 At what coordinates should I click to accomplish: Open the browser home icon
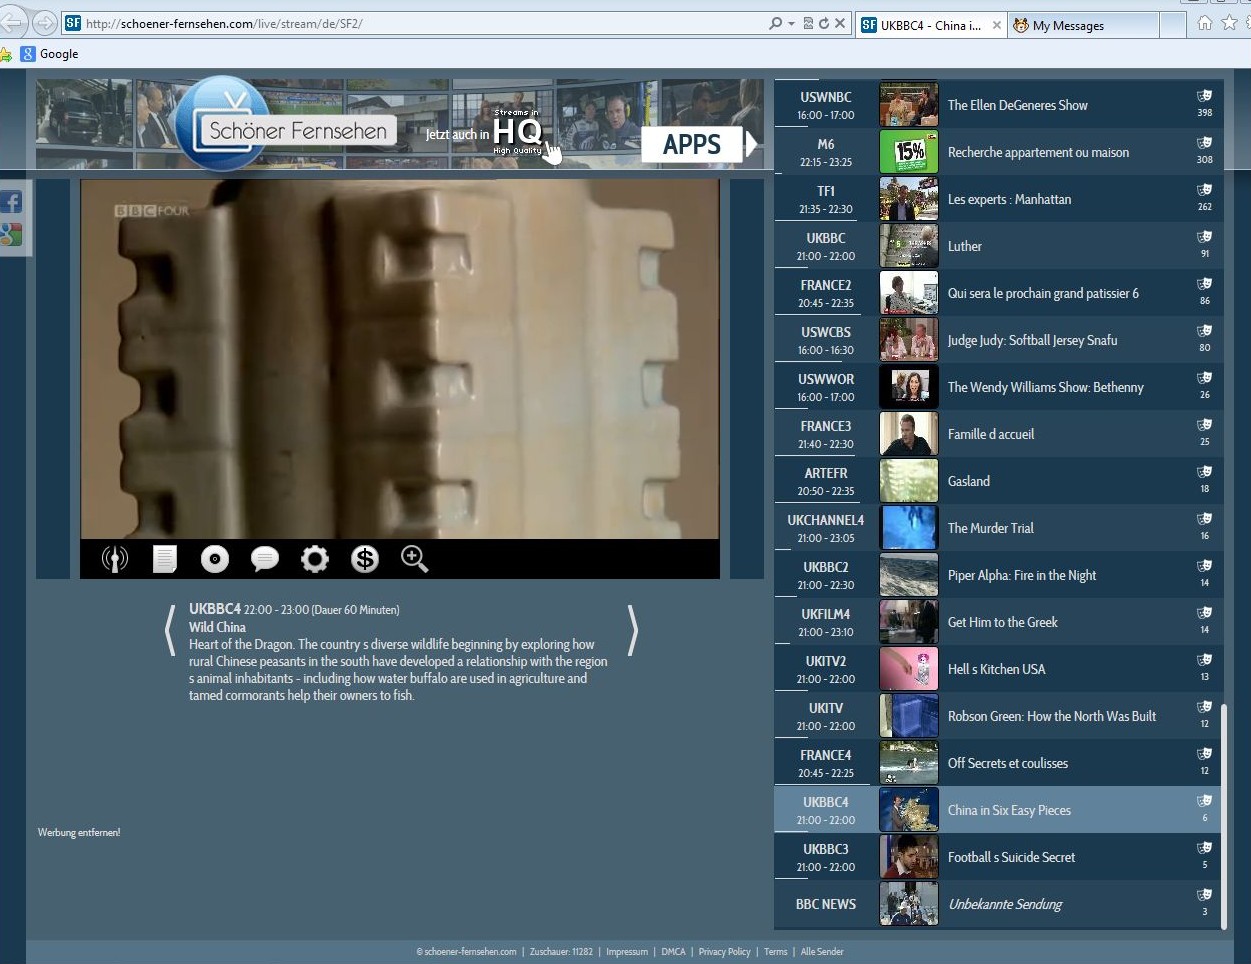coord(1204,23)
